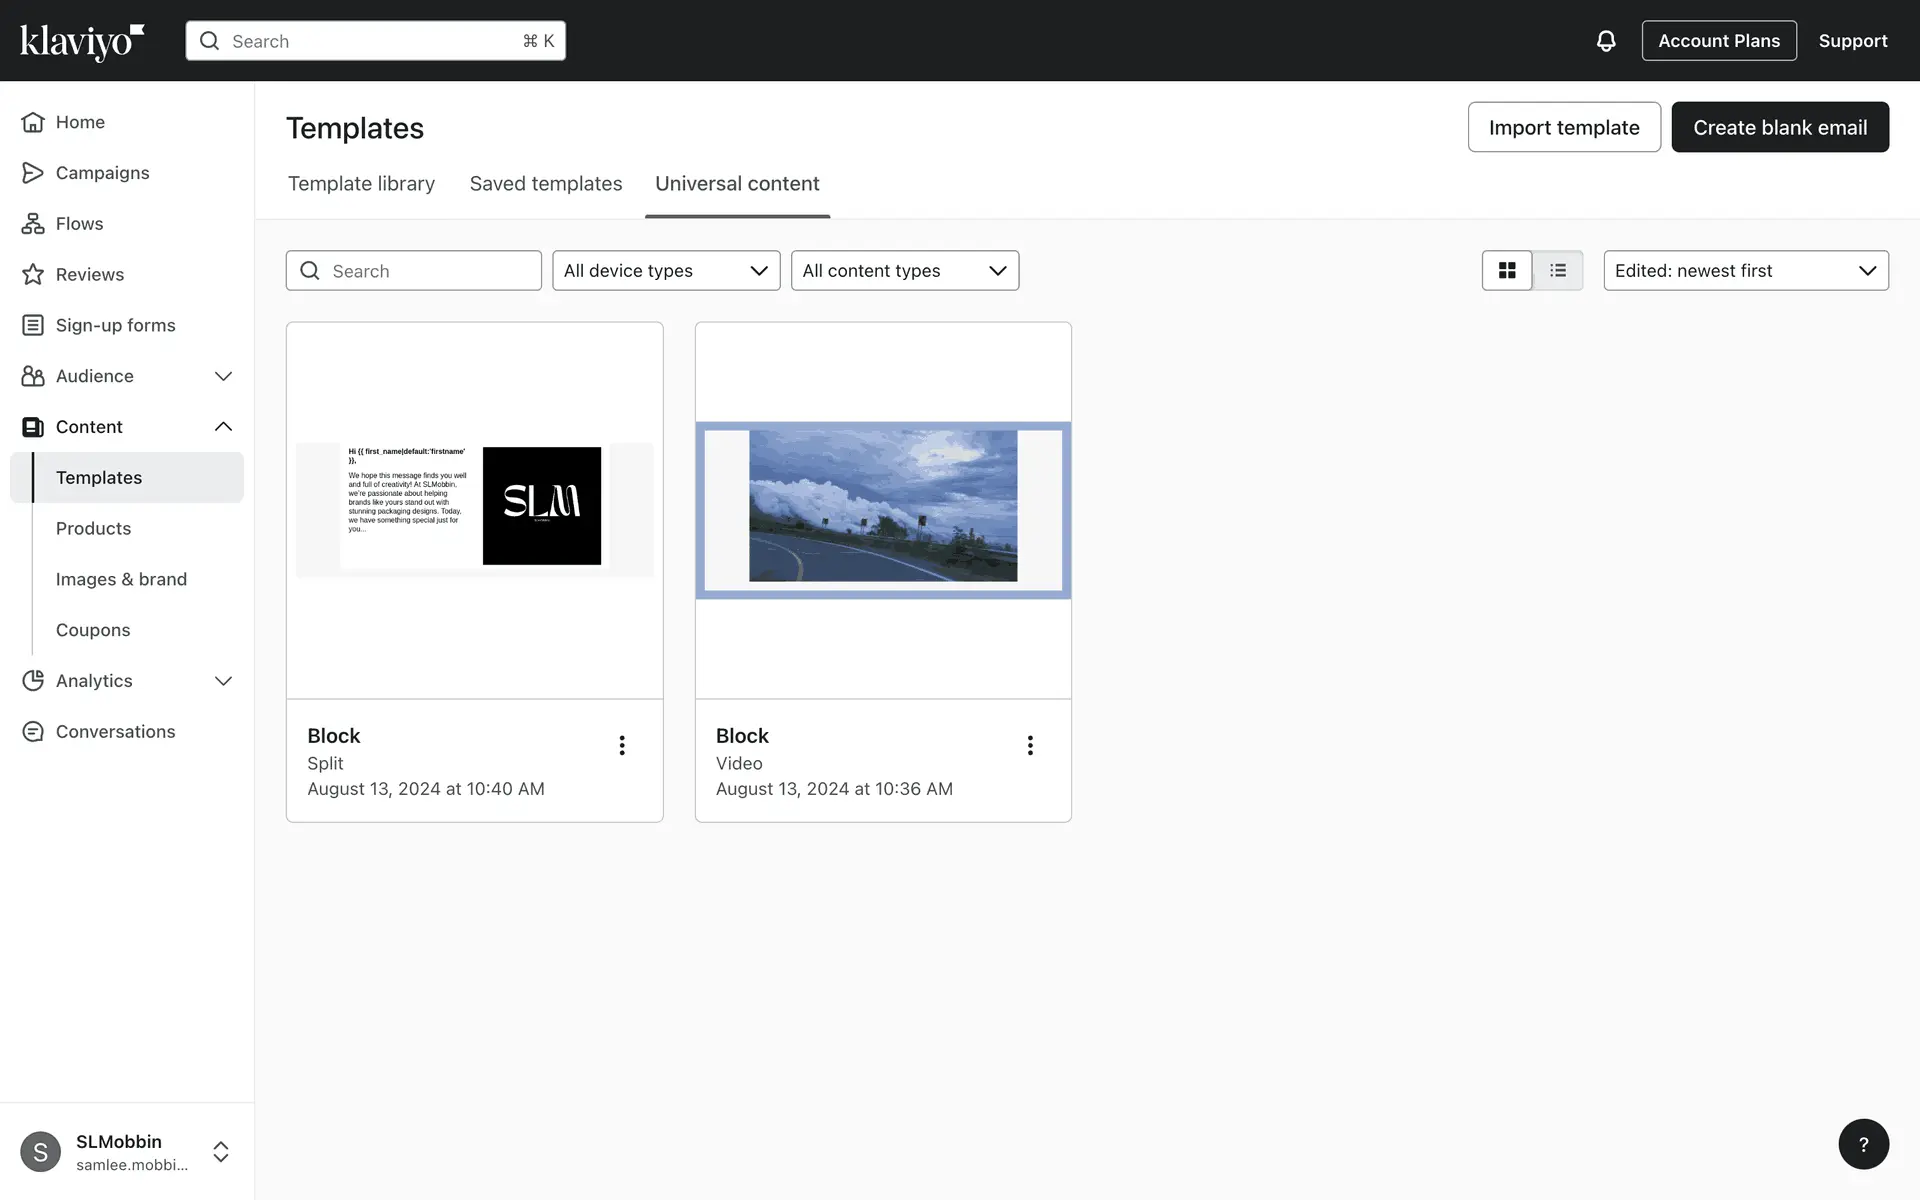Switch to Template library tab
Screen dimensions: 1920x1200
click(361, 184)
